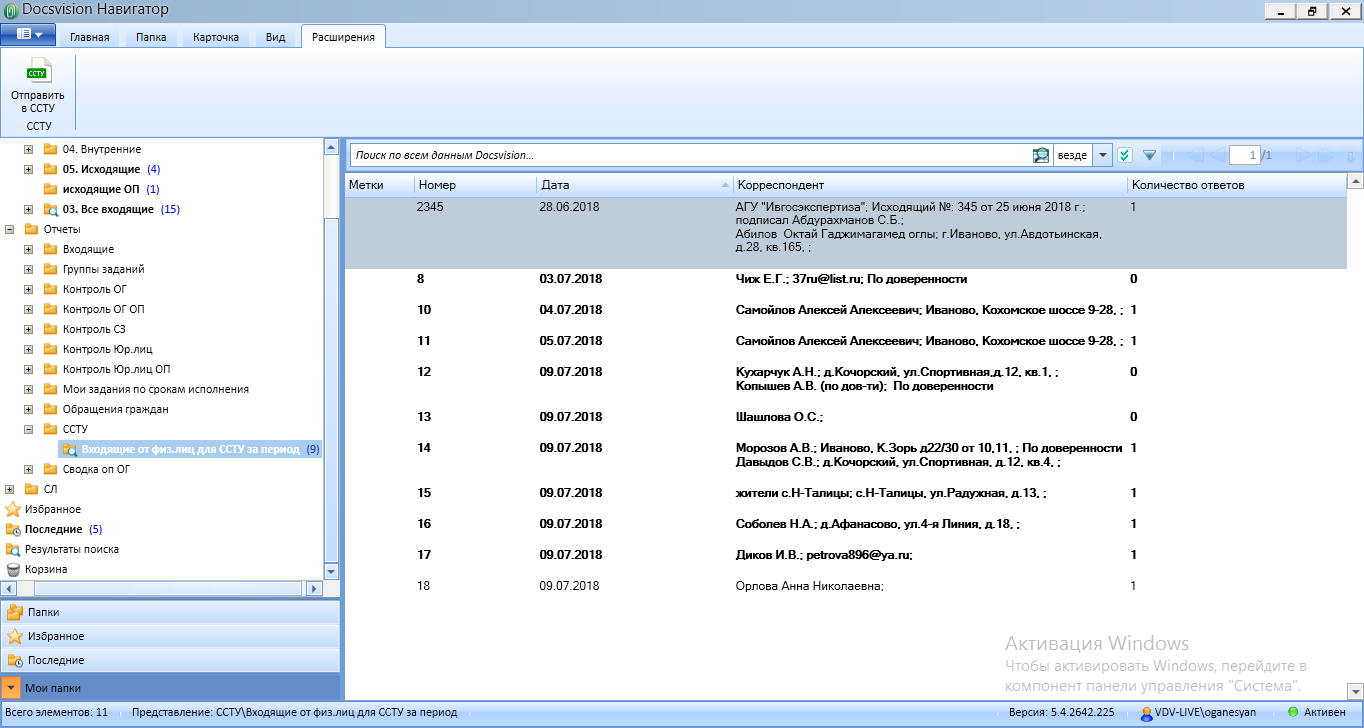
Task: Collapse the Отчеты folder node
Action: [9, 229]
